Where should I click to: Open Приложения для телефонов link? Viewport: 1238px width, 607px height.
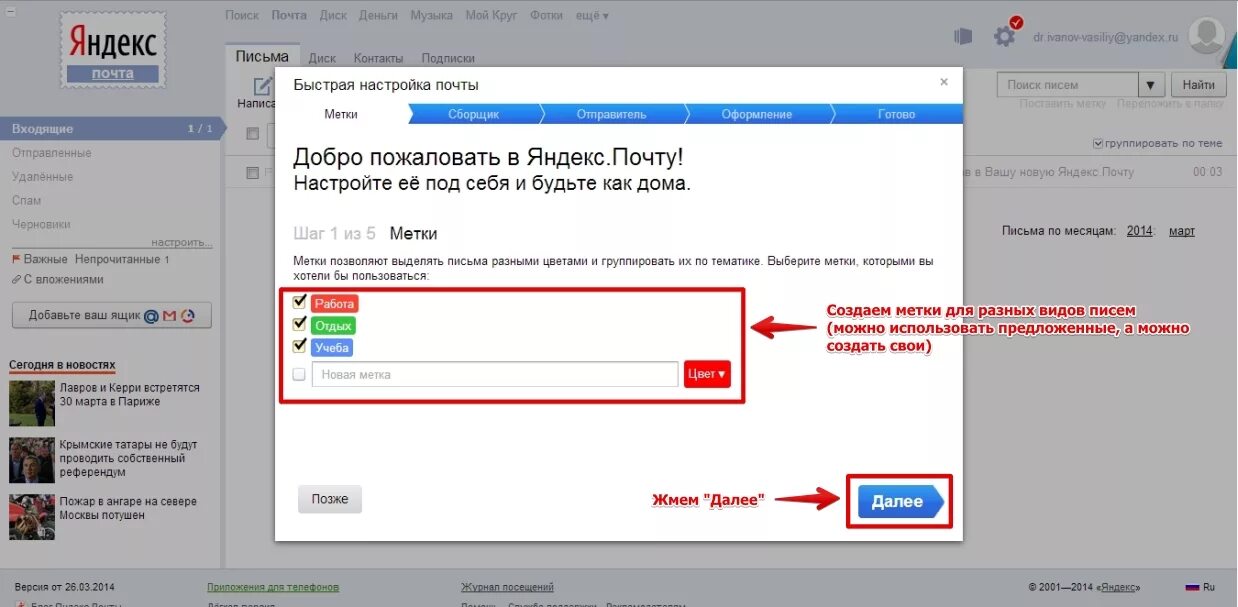point(273,587)
